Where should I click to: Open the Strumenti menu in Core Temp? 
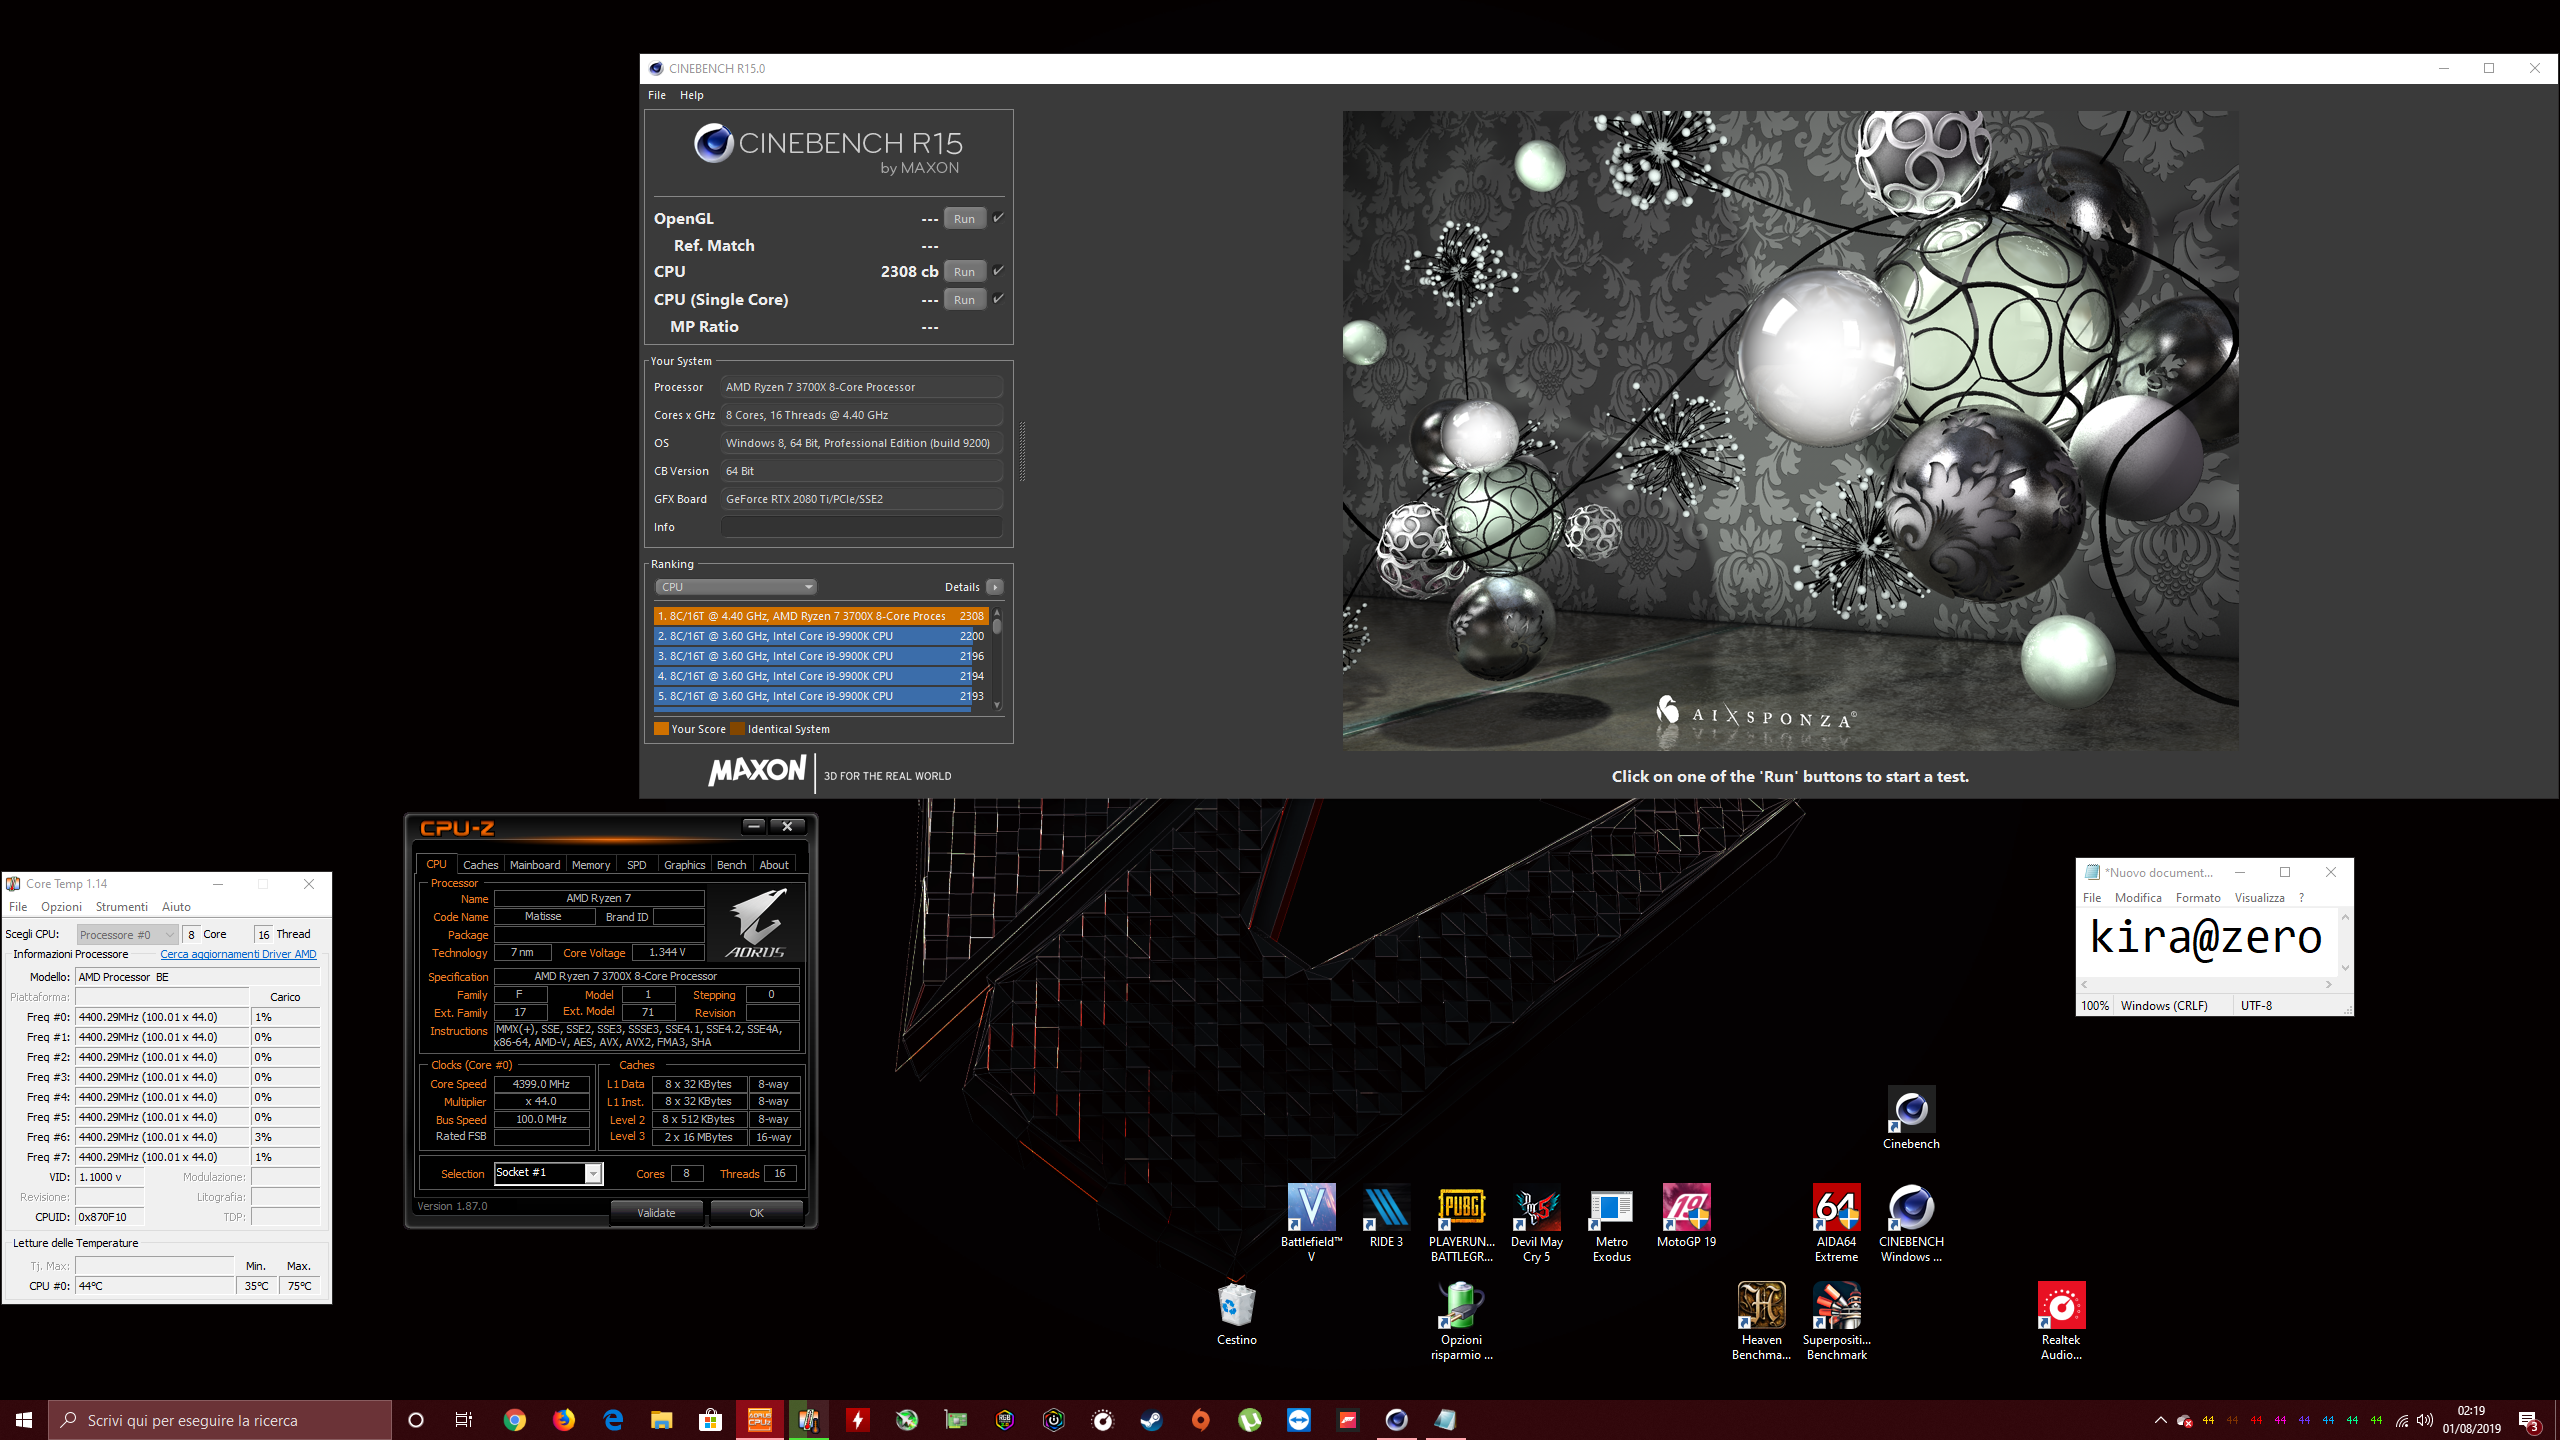click(x=121, y=907)
